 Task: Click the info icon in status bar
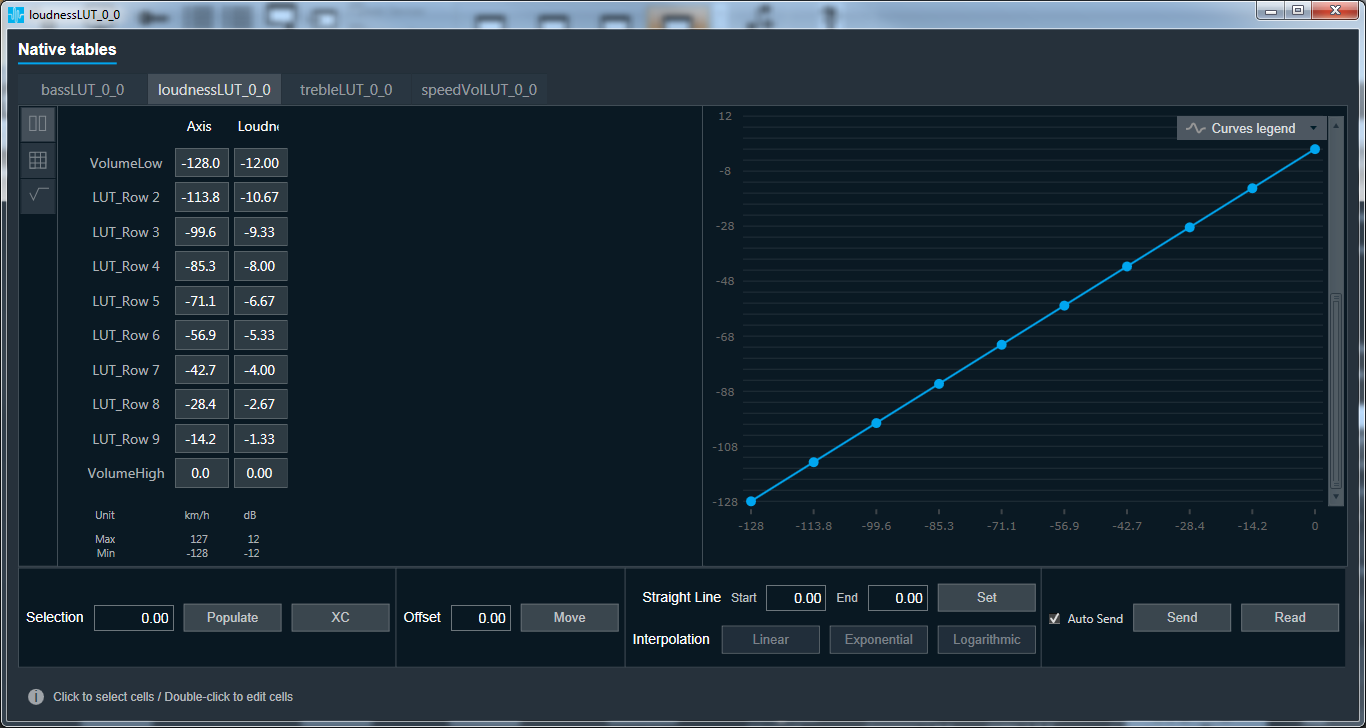[36, 697]
